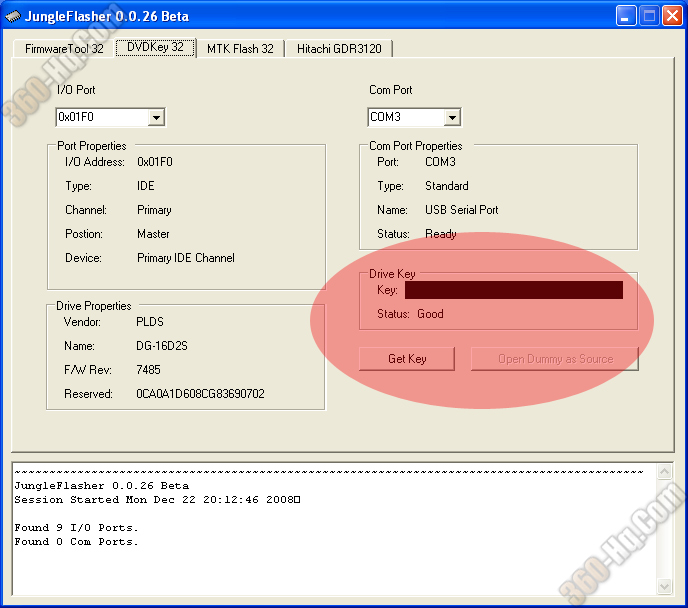Click the drive name 'DG-16D2S'
The height and width of the screenshot is (608, 688).
(x=161, y=346)
